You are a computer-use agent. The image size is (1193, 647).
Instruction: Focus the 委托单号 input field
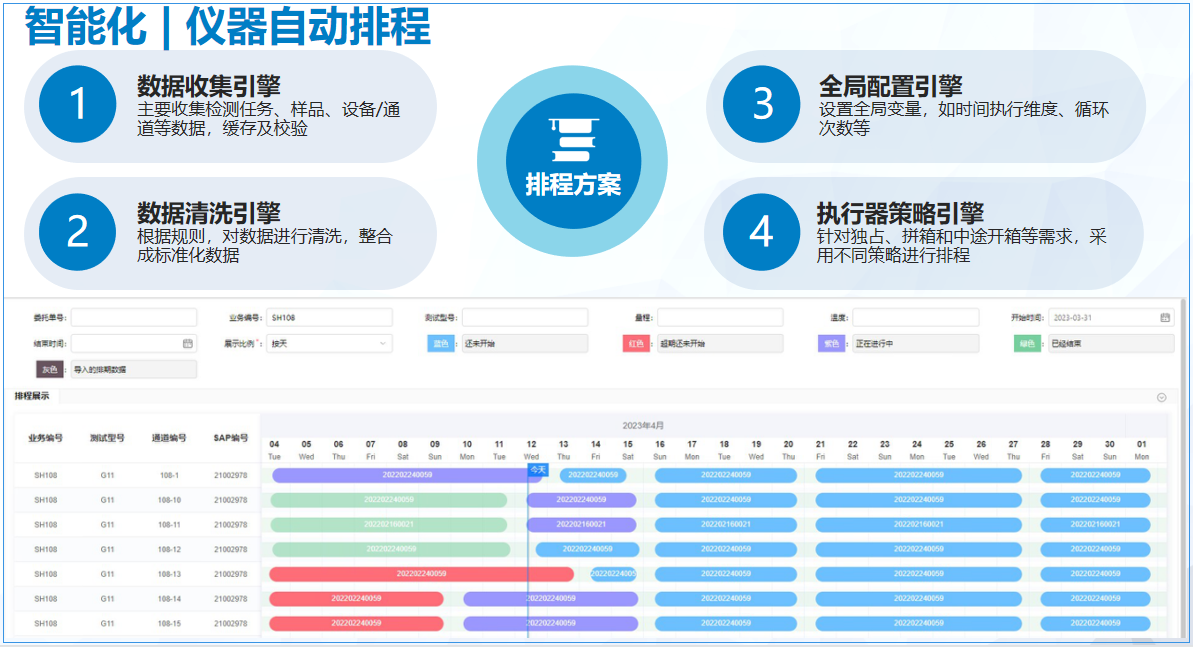[x=133, y=317]
